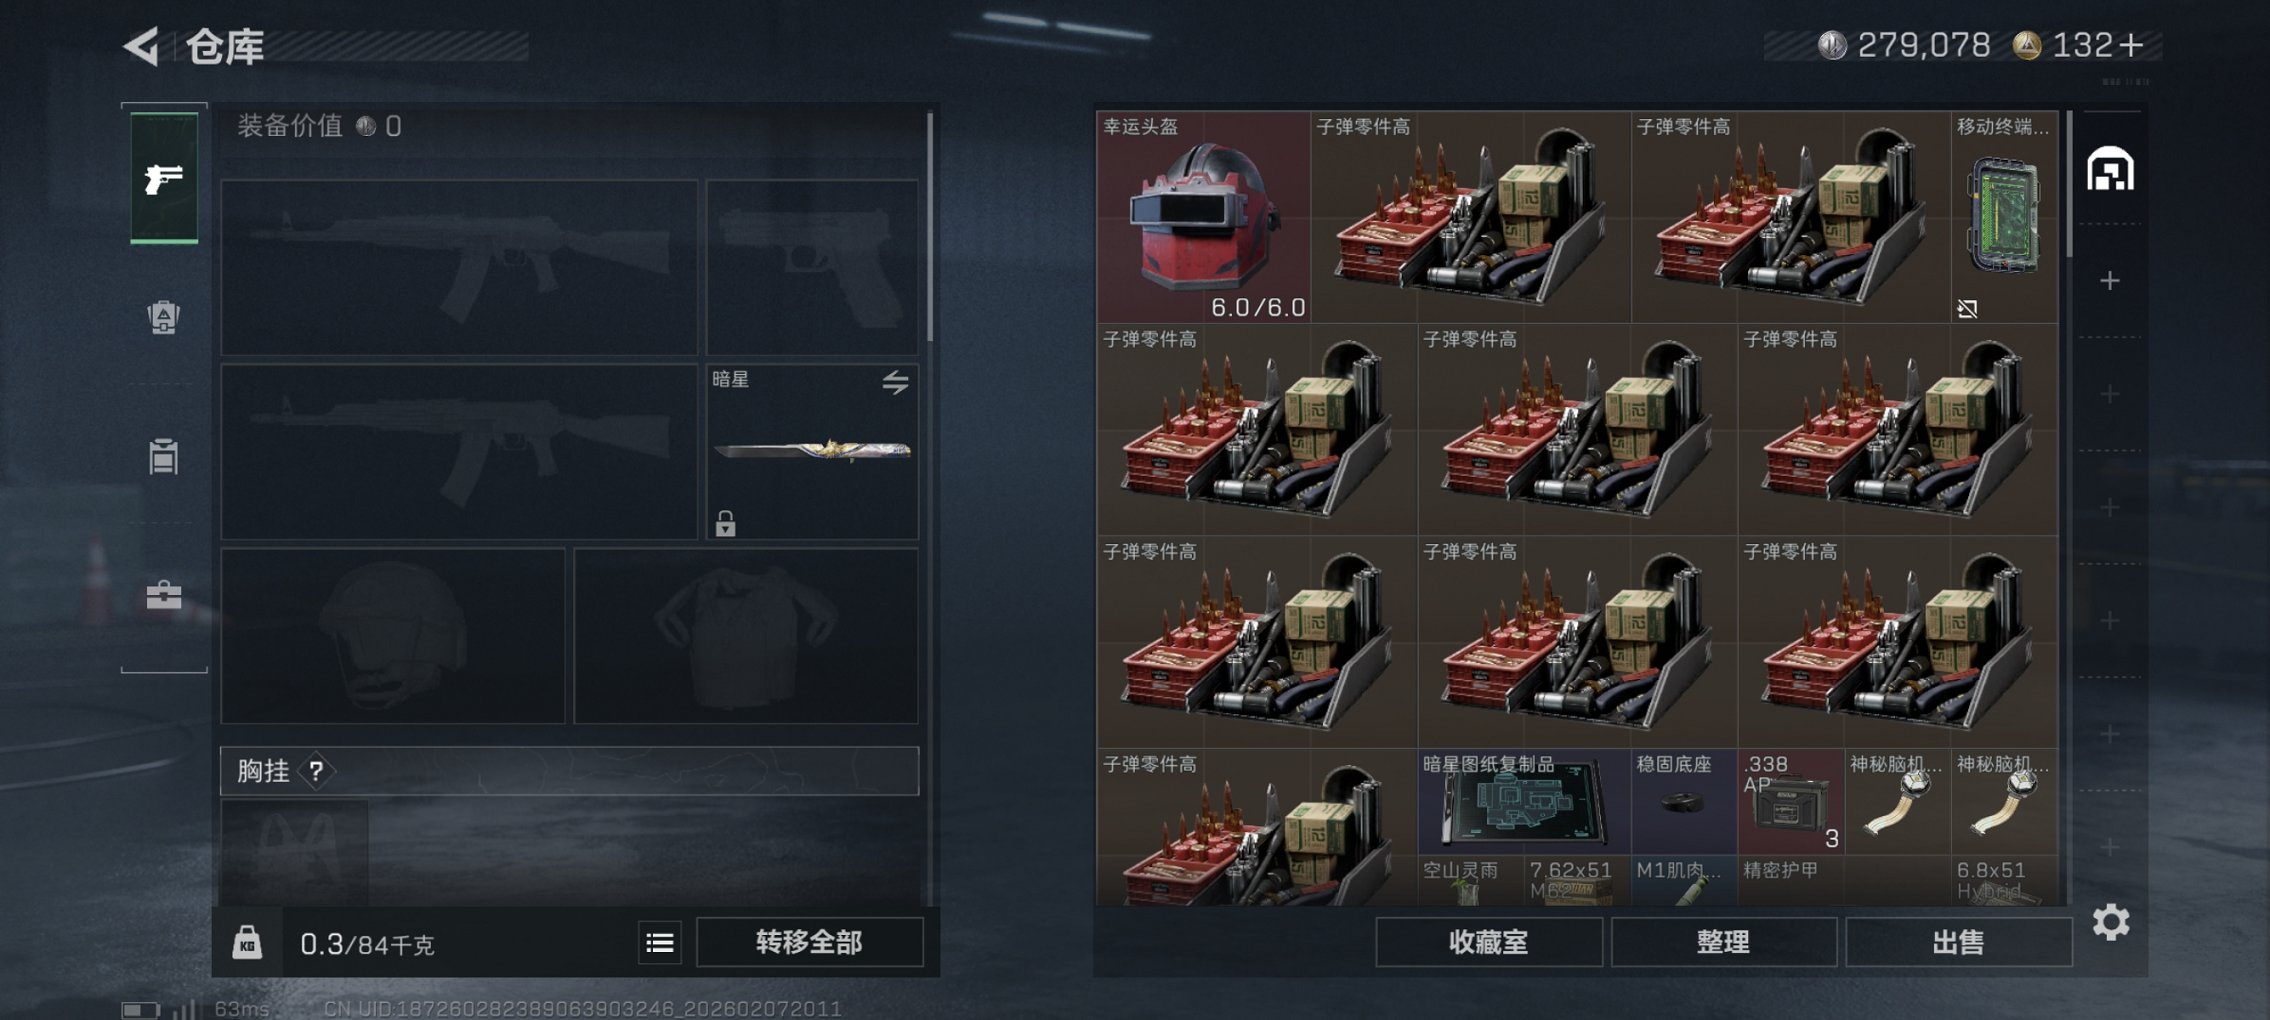Select the weapons pistol tab in sidebar
The image size is (2270, 1020).
click(x=164, y=179)
